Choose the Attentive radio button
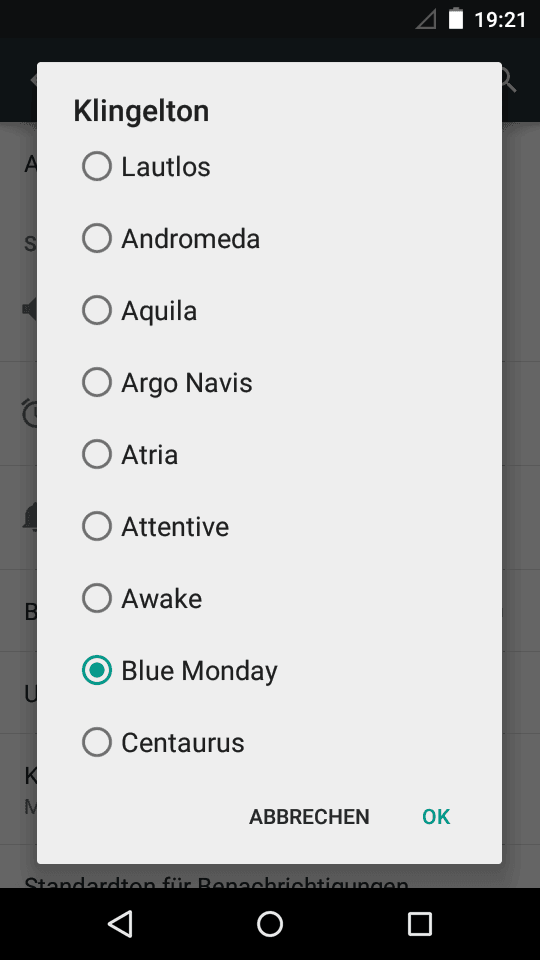Image resolution: width=540 pixels, height=960 pixels. click(97, 526)
